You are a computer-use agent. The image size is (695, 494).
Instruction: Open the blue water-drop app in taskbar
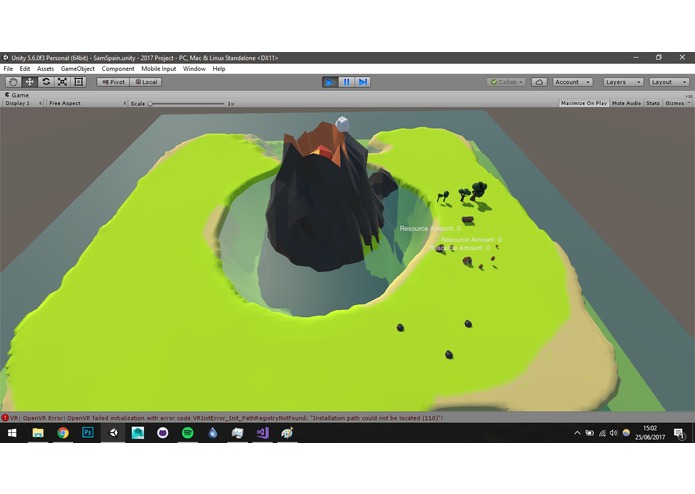pyautogui.click(x=213, y=433)
